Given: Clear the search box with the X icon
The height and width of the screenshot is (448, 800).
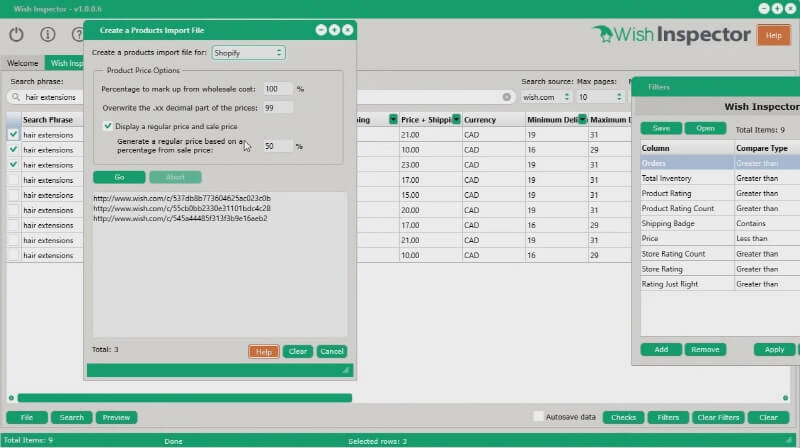Looking at the screenshot, I should pyautogui.click(x=506, y=97).
